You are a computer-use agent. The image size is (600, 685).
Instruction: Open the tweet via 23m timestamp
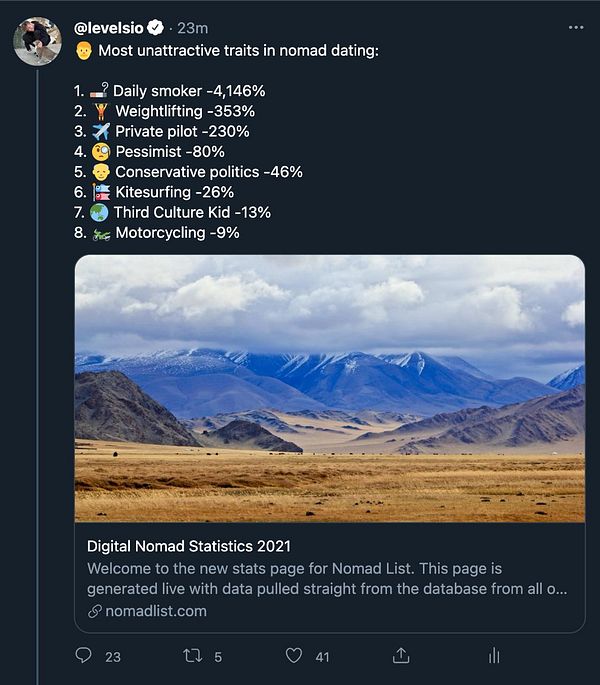pos(192,28)
